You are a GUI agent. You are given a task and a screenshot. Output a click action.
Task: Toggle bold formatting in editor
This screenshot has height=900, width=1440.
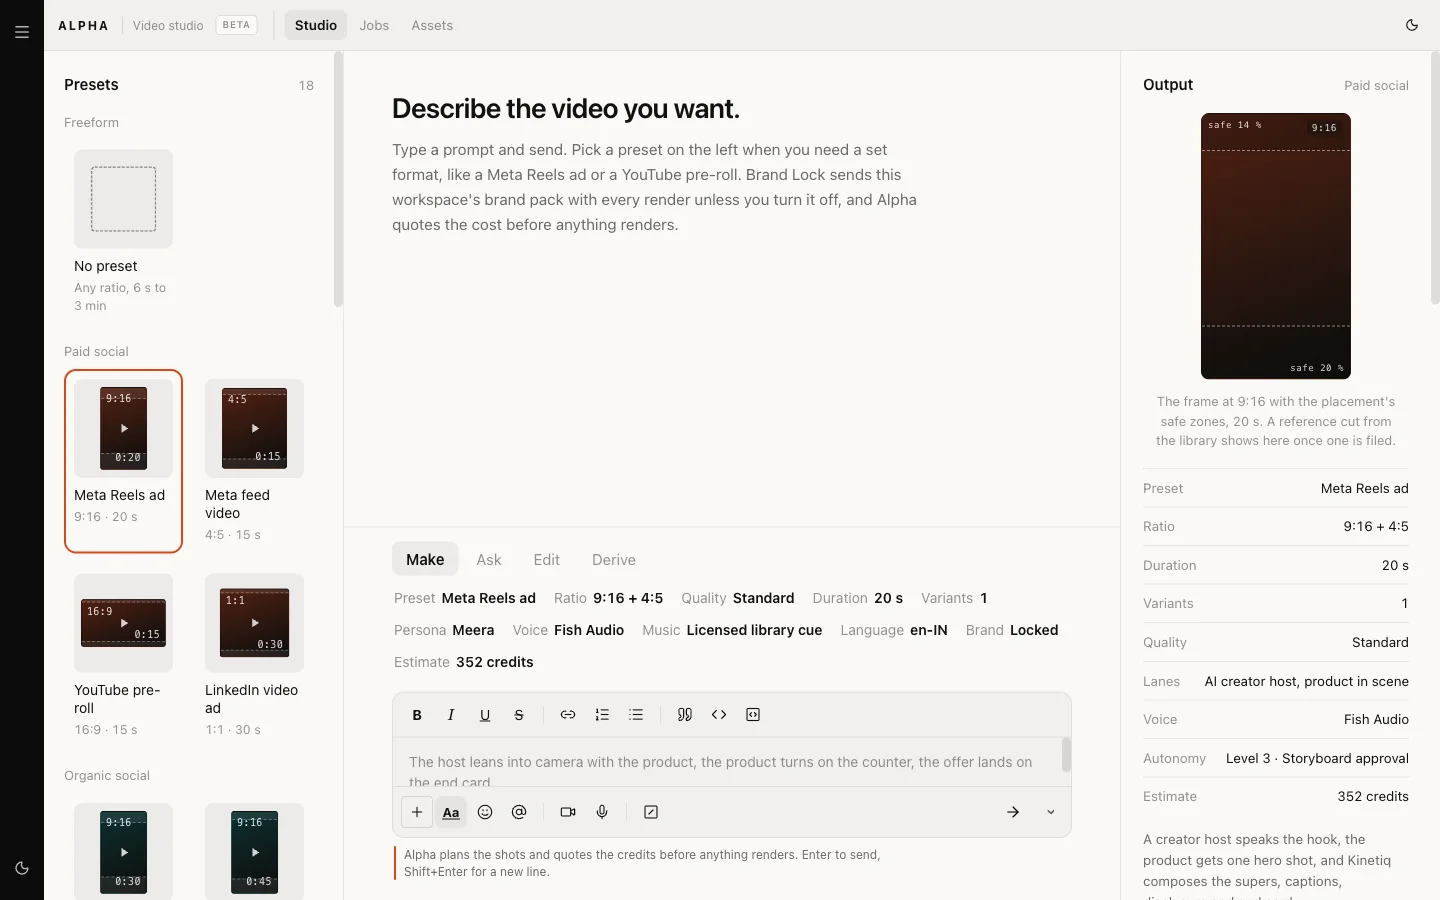(417, 715)
